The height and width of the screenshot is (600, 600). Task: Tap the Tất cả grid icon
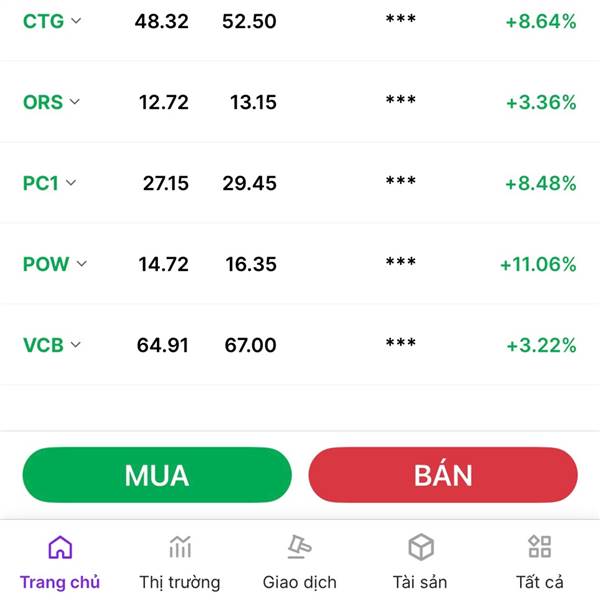[x=540, y=546]
